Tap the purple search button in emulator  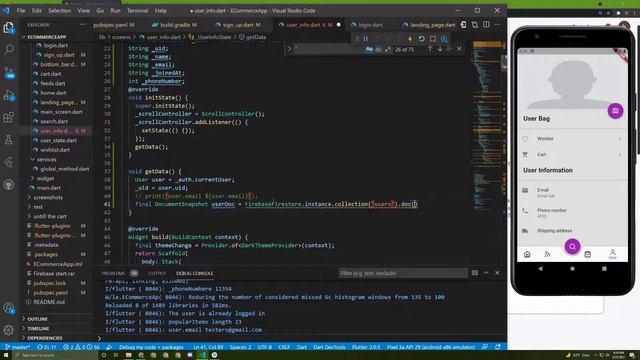pyautogui.click(x=572, y=247)
